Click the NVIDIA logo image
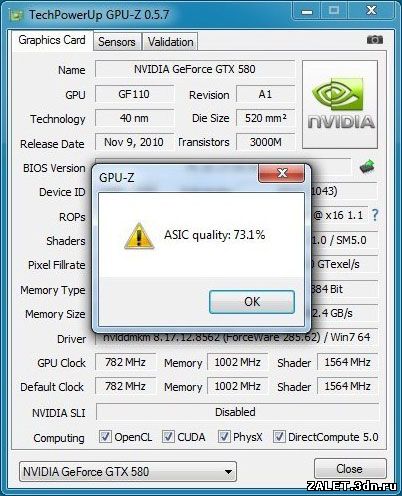 (340, 104)
